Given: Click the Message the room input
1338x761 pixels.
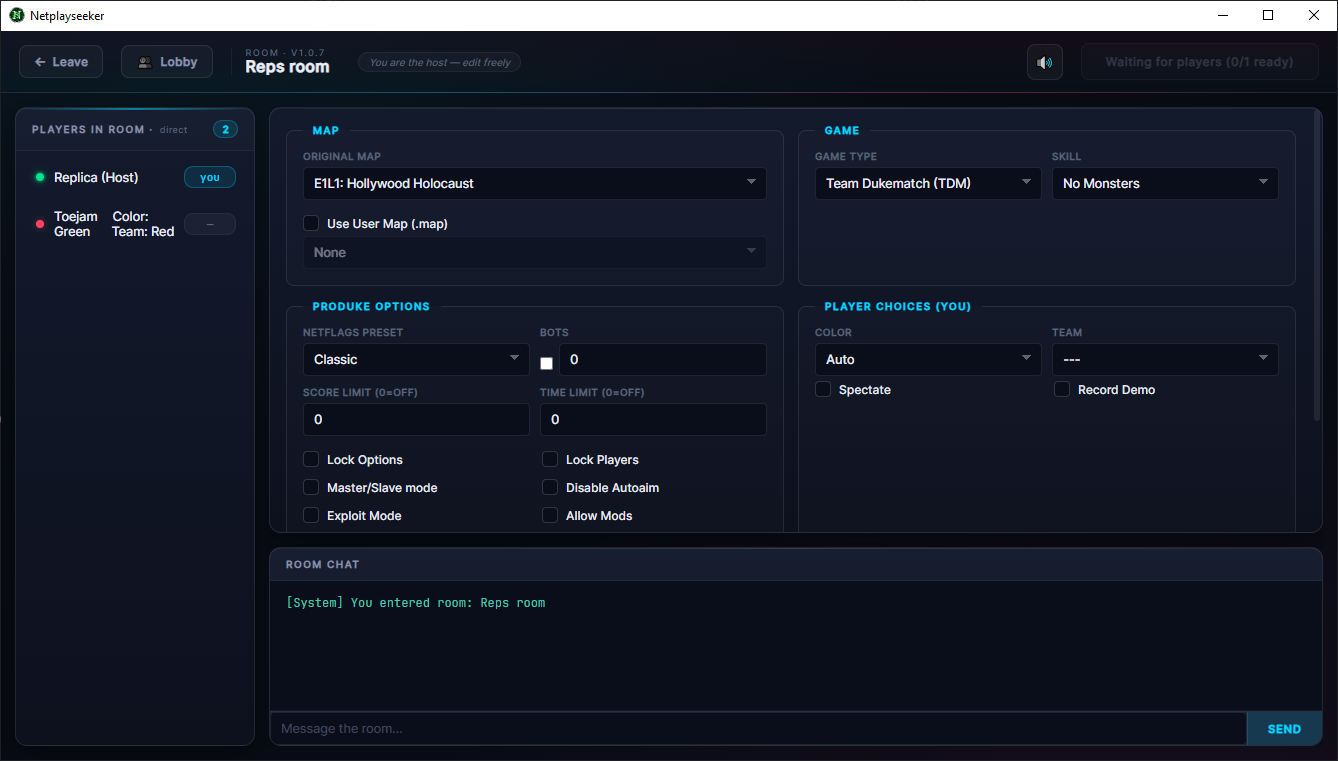Looking at the screenshot, I should pos(758,729).
